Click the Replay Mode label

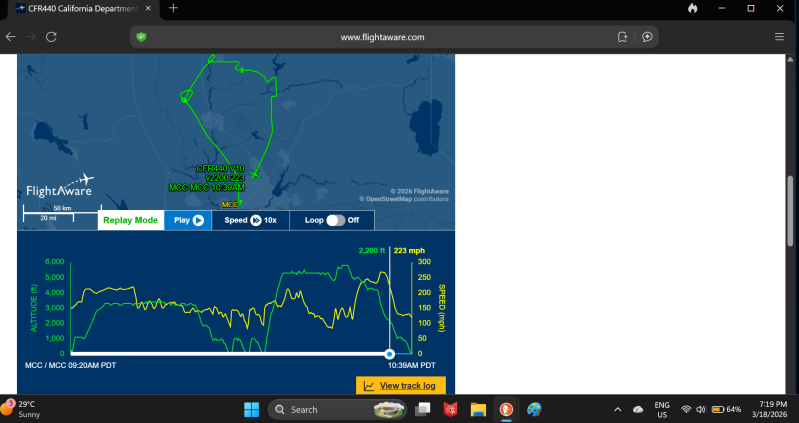click(130, 220)
